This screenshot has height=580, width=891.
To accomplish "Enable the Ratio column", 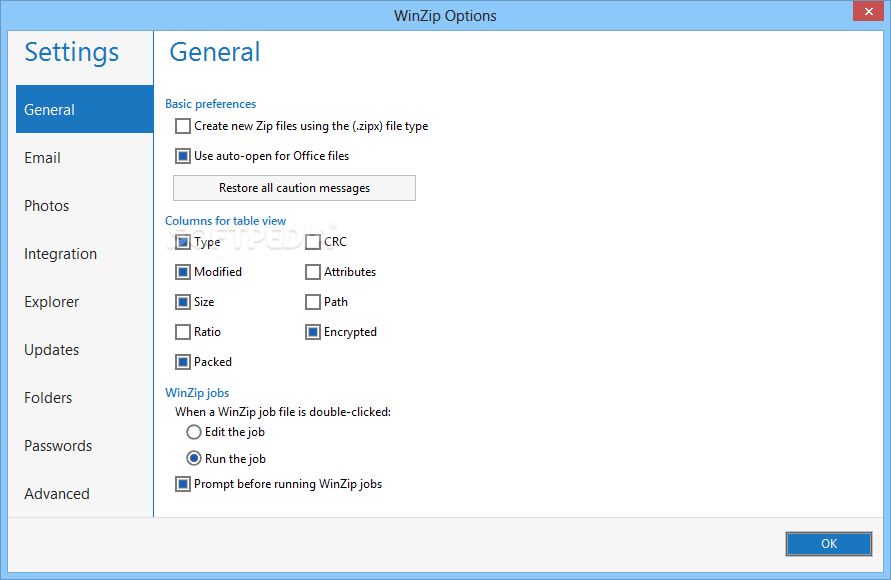I will 182,332.
